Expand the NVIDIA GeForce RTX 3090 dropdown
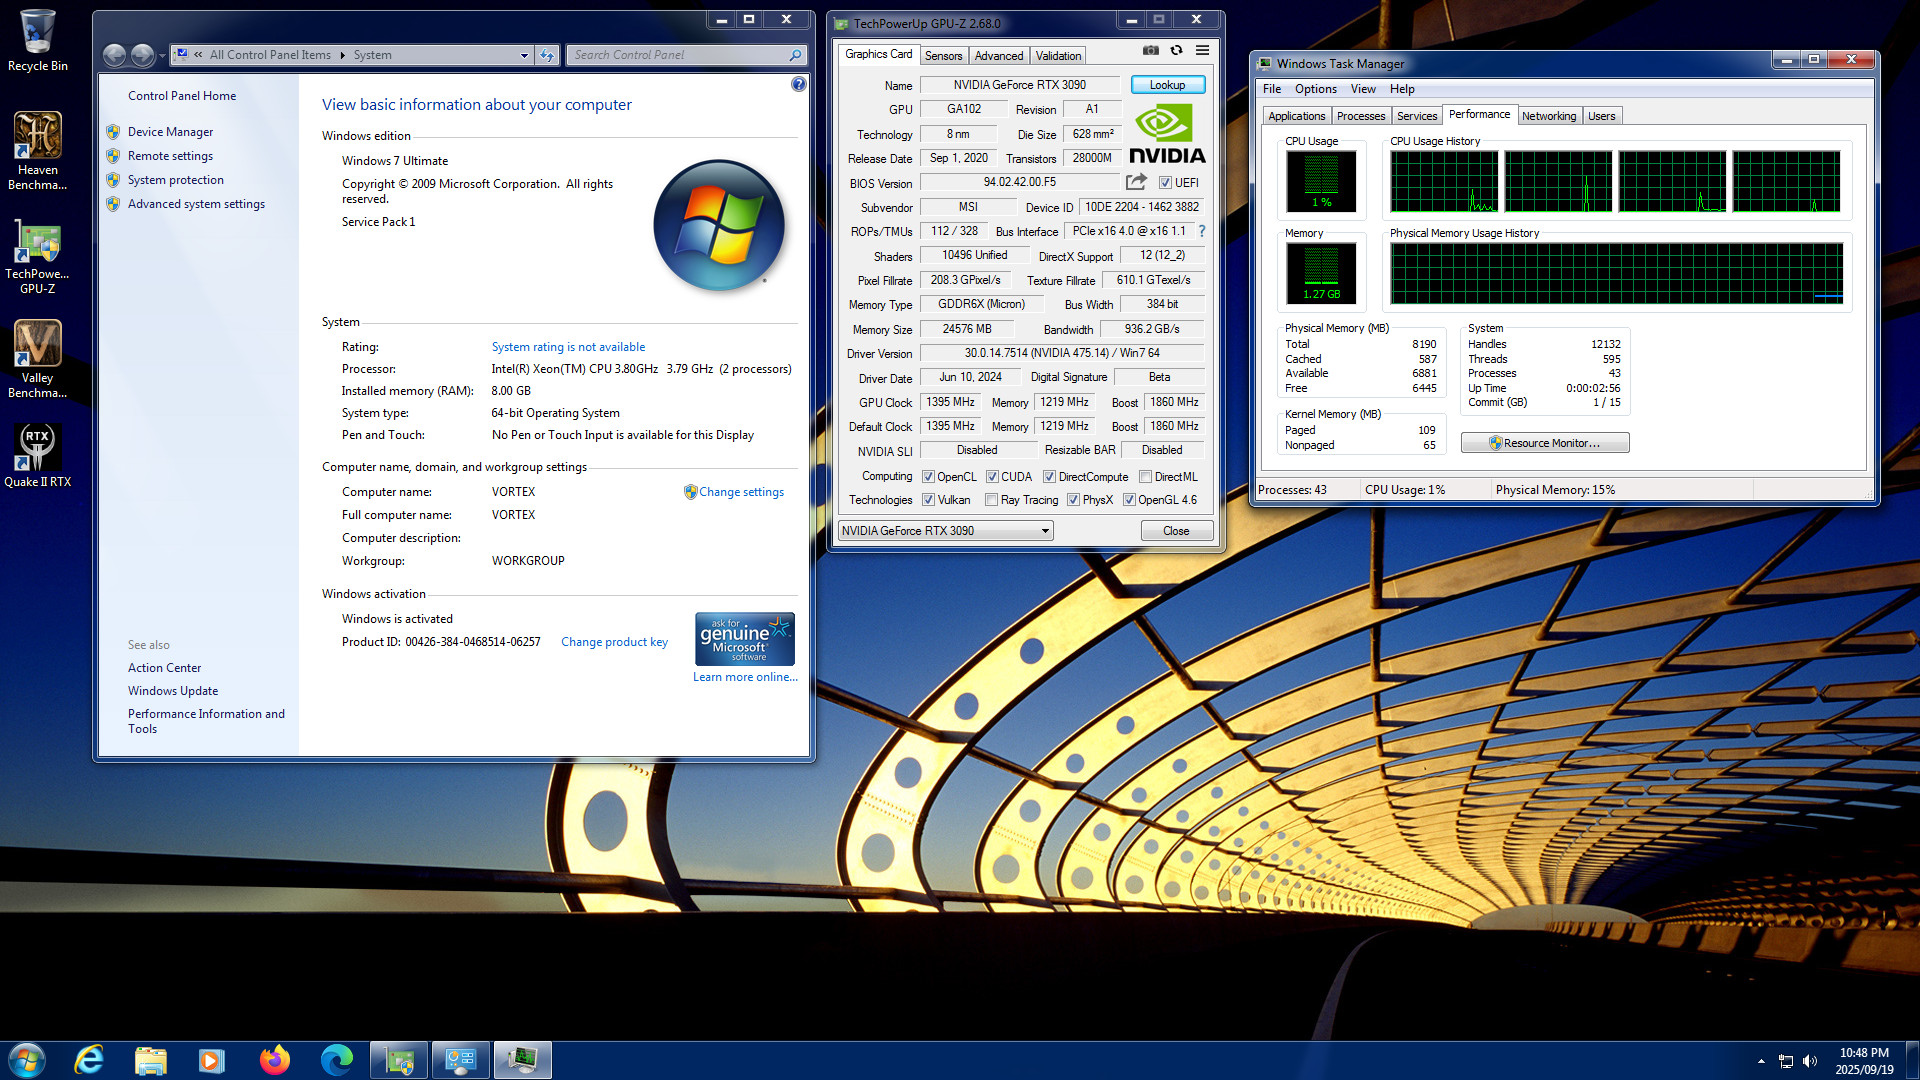1920x1080 pixels. [1045, 531]
